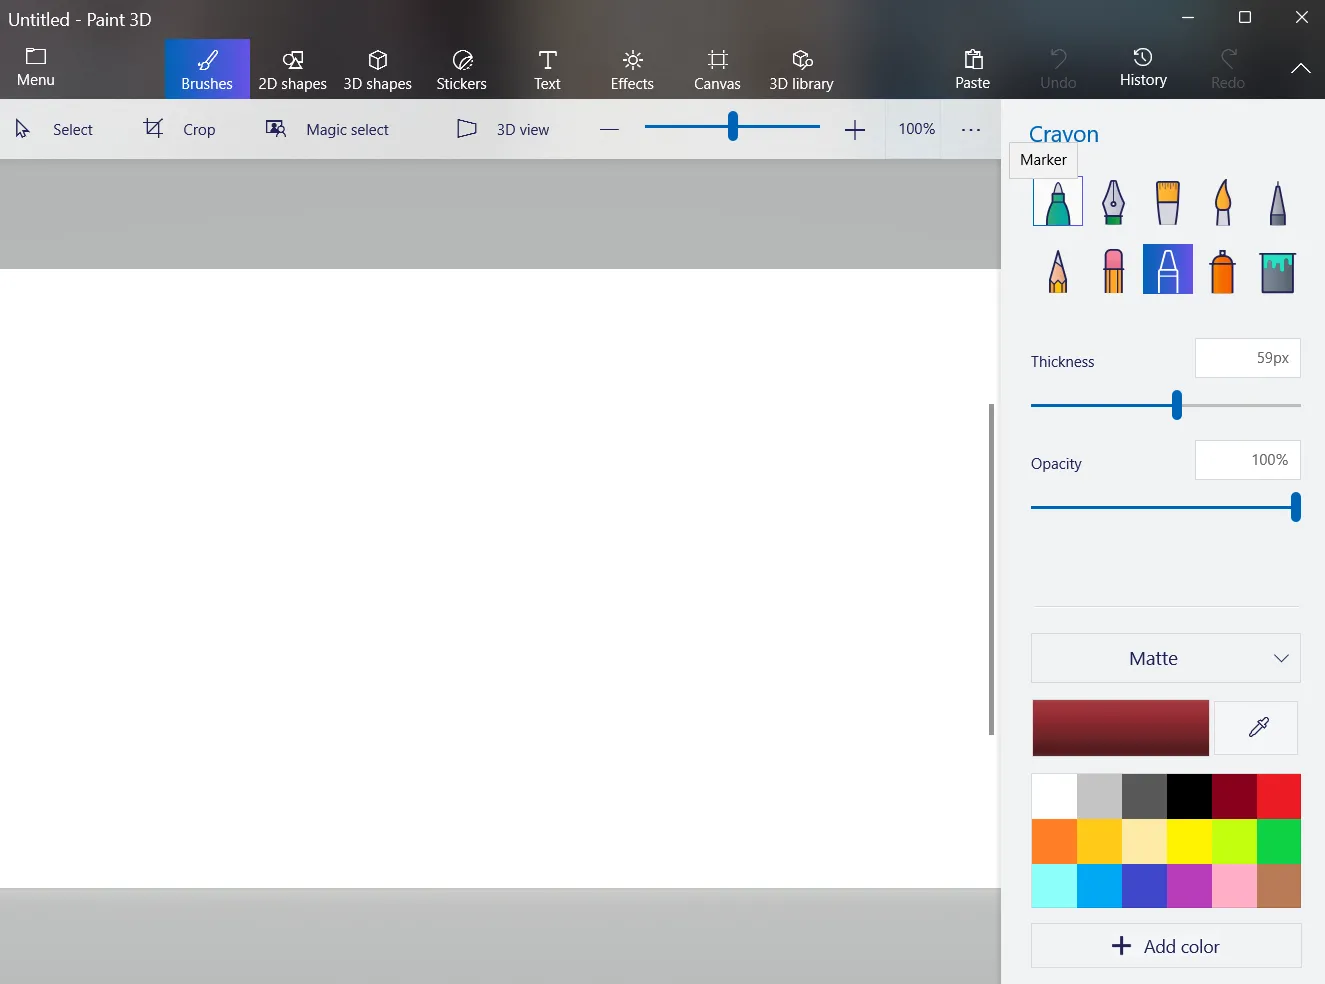Choose the Oil brush tool
Viewport: 1325px width, 984px height.
coord(1167,202)
